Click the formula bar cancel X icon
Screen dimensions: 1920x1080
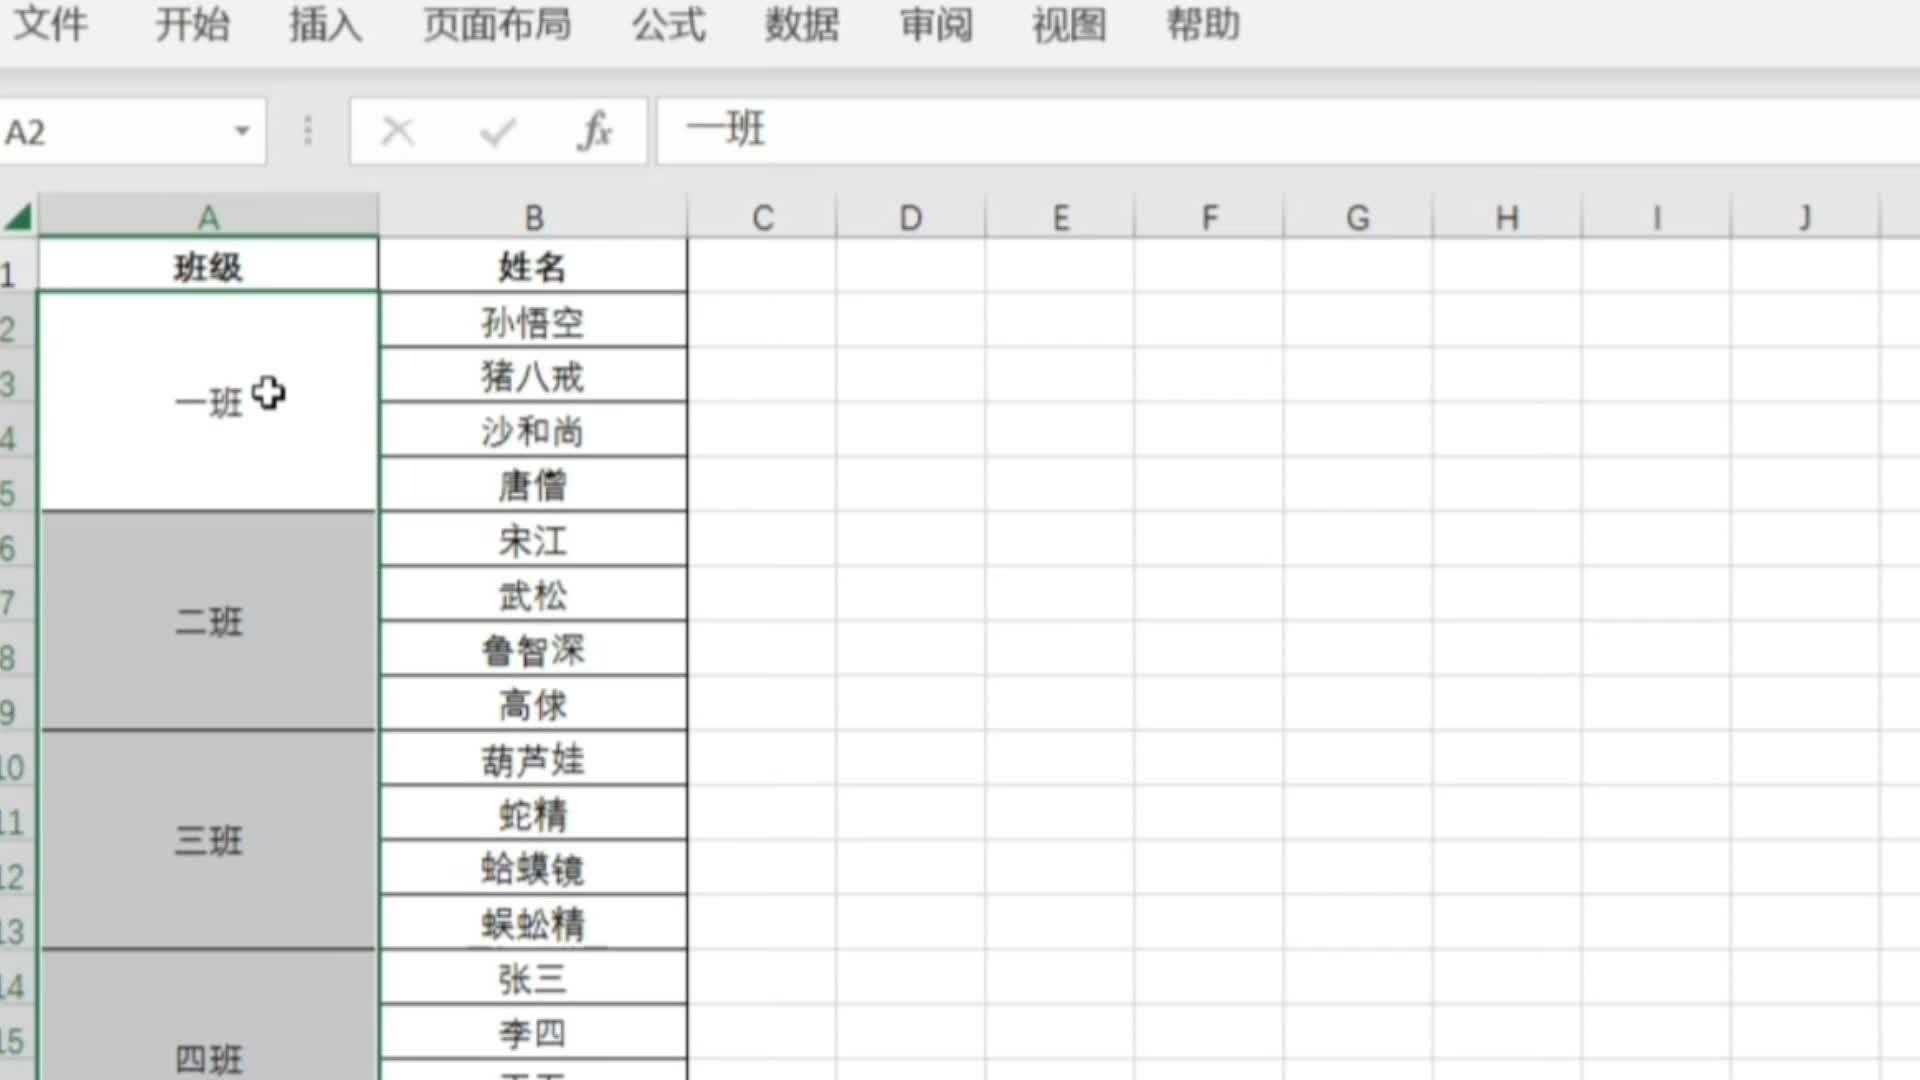(x=398, y=131)
